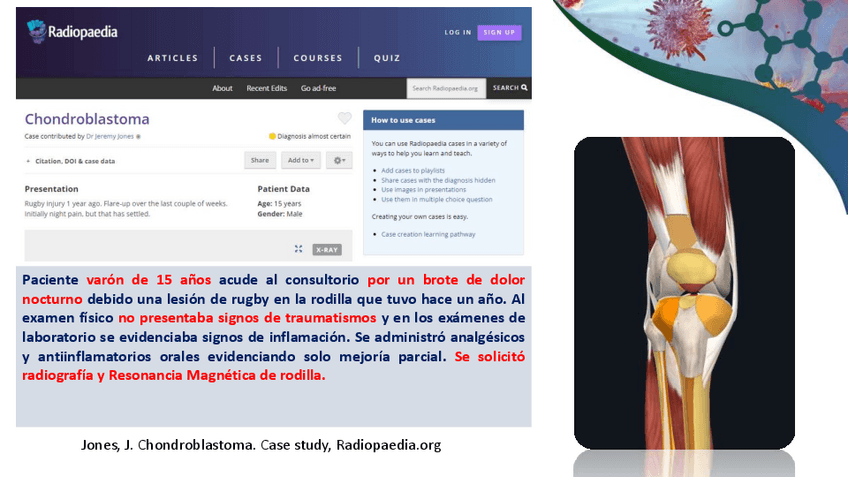
Task: Open the gear settings dropdown
Action: click(x=339, y=160)
